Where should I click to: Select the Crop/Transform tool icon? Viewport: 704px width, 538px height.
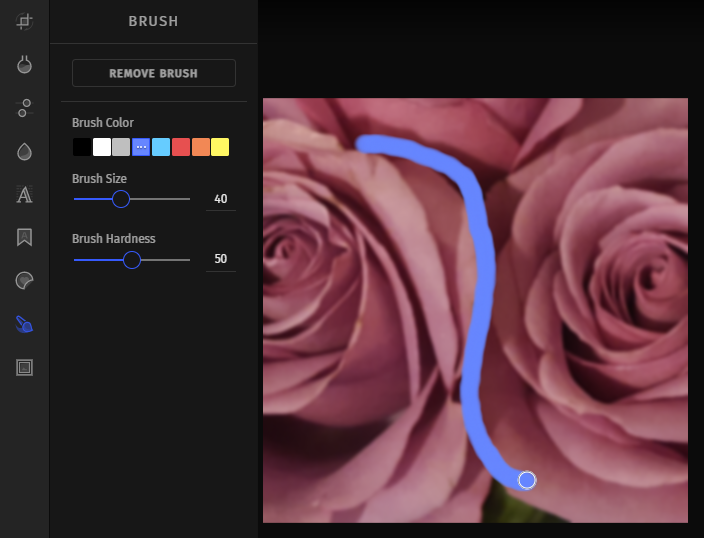[x=24, y=21]
